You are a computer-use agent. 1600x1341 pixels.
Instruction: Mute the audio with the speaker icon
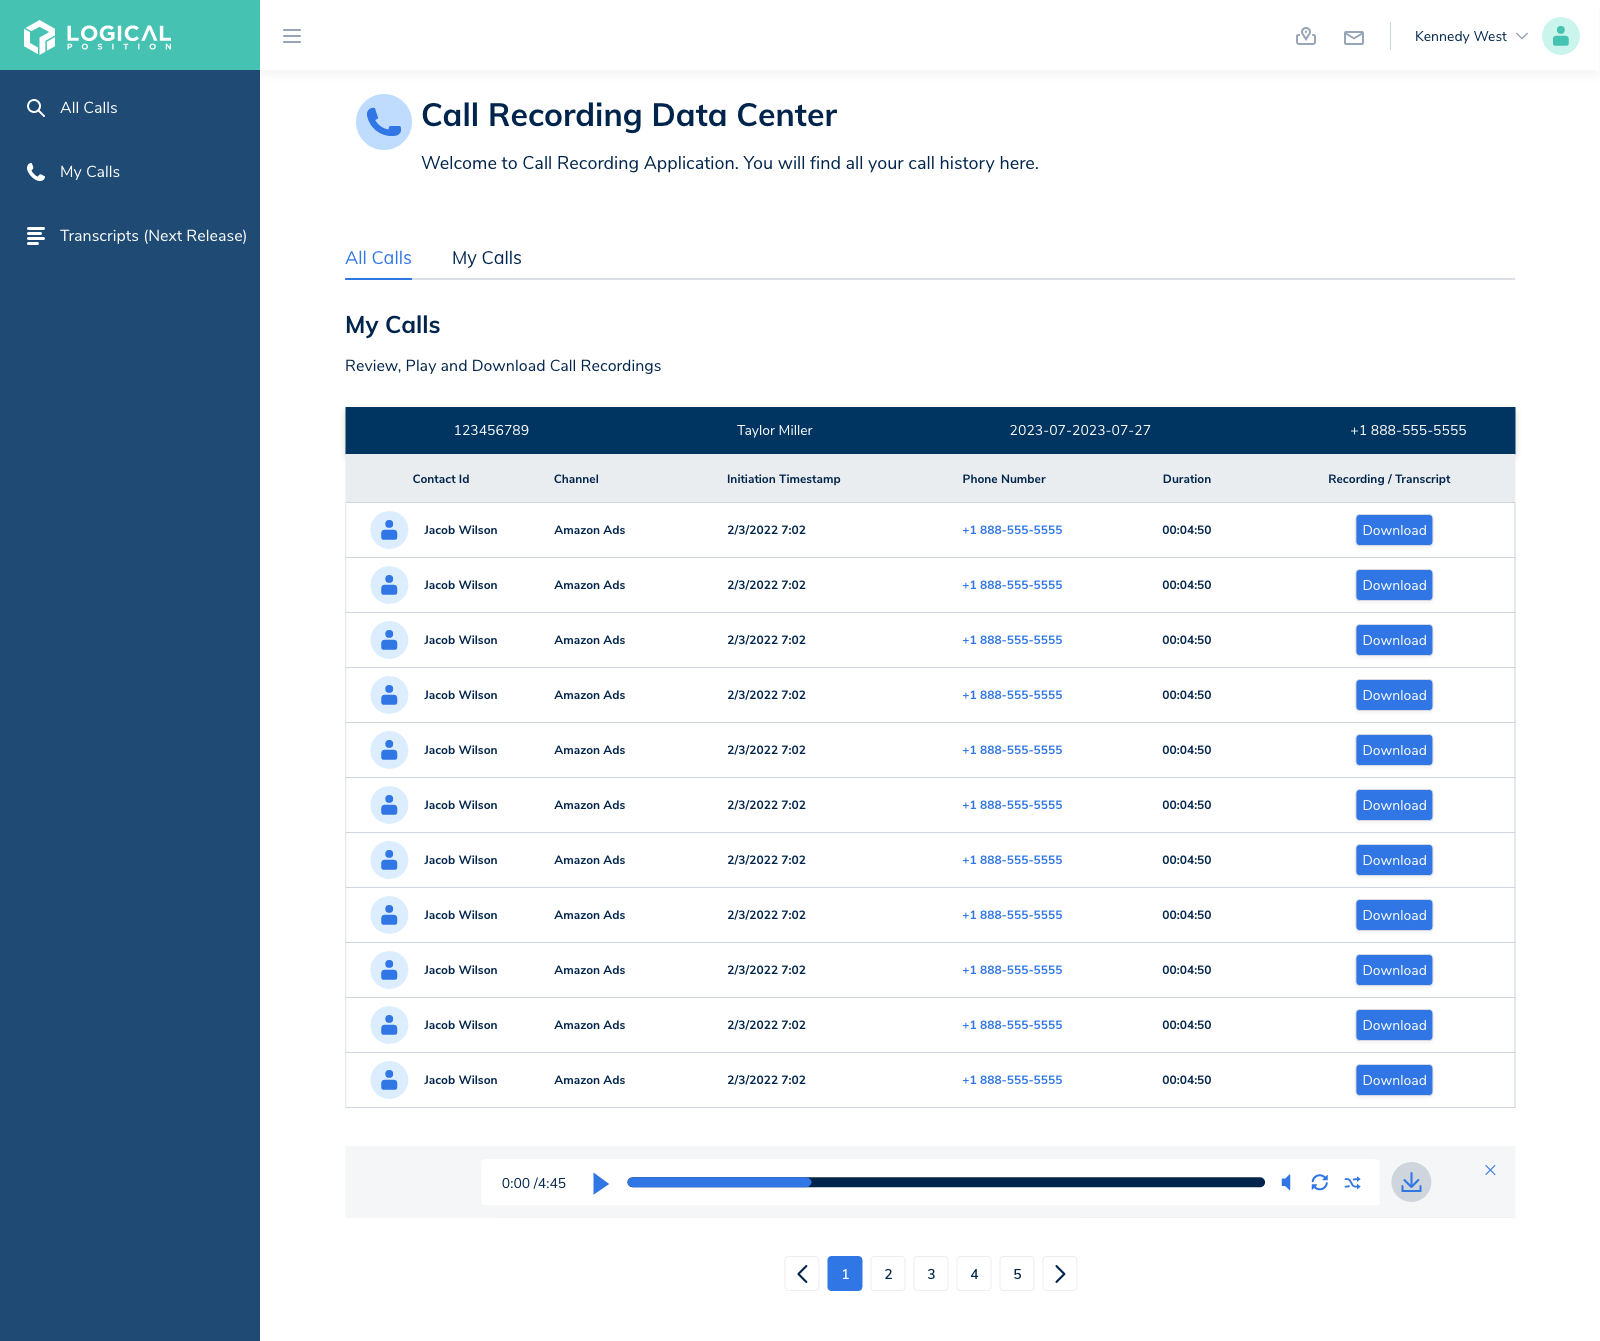(x=1286, y=1183)
